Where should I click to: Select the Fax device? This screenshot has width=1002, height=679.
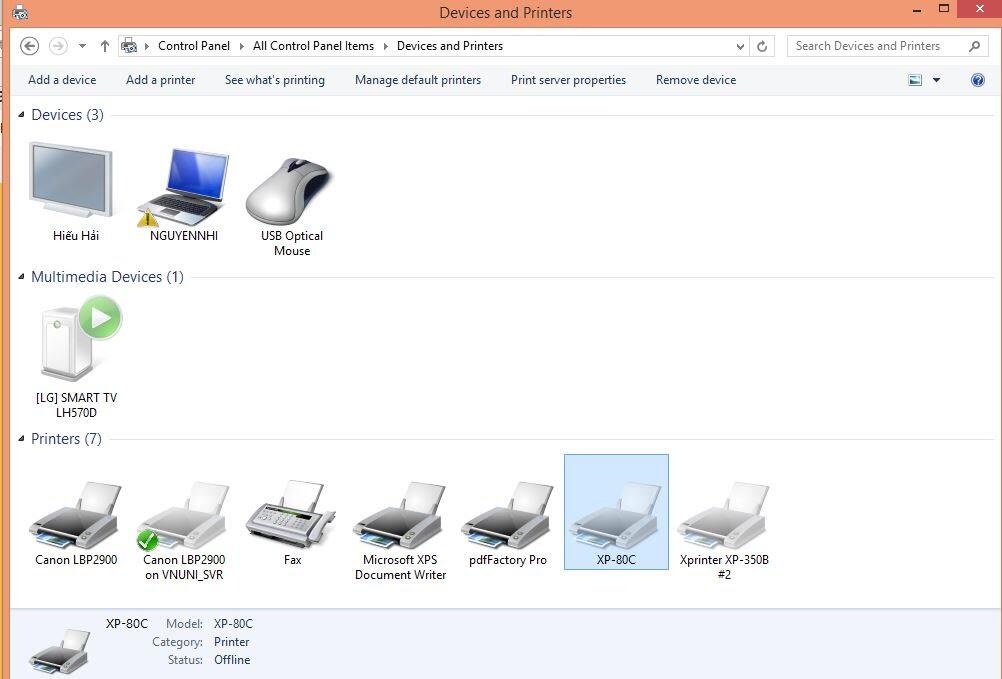point(292,524)
